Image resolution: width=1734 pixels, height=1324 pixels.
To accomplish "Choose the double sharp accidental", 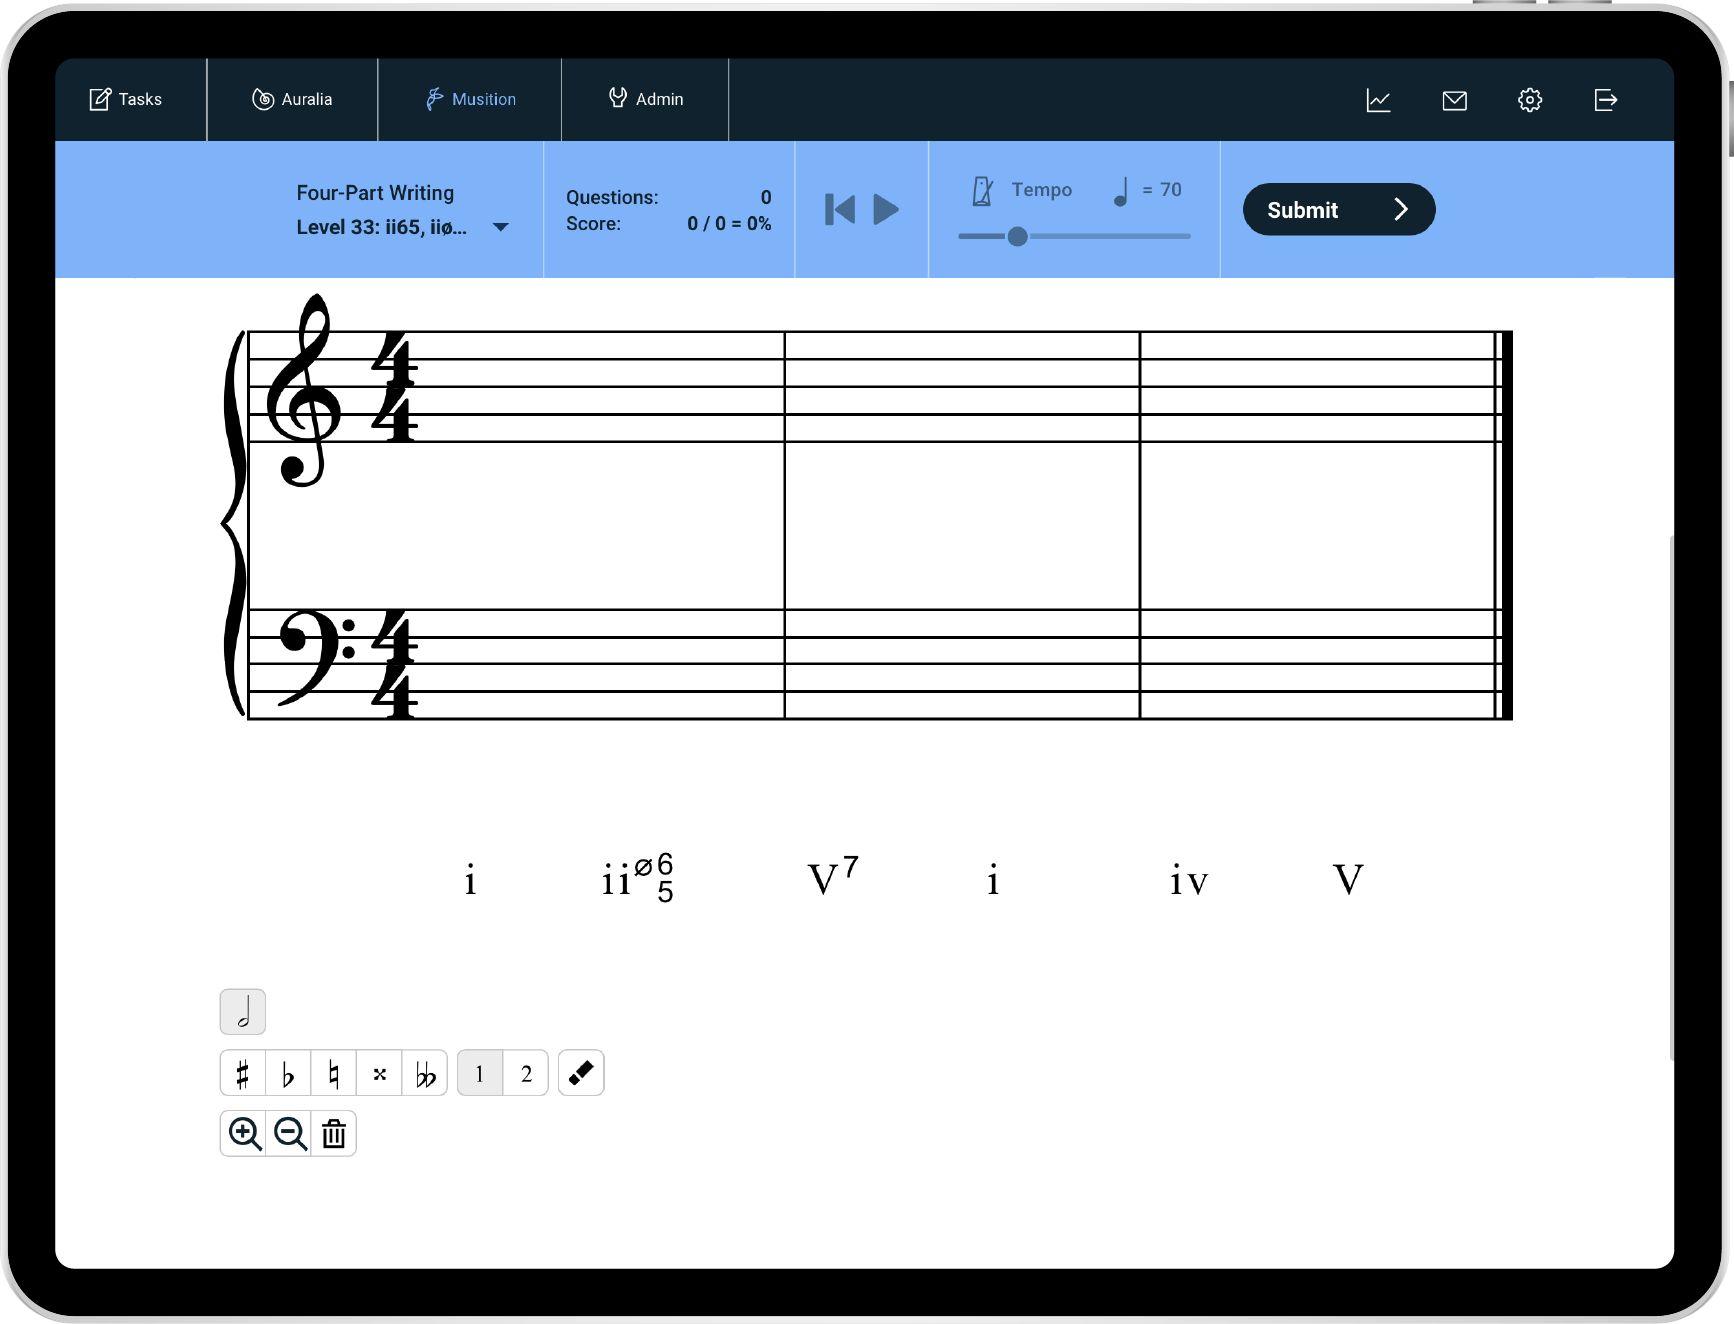I will pyautogui.click(x=380, y=1074).
